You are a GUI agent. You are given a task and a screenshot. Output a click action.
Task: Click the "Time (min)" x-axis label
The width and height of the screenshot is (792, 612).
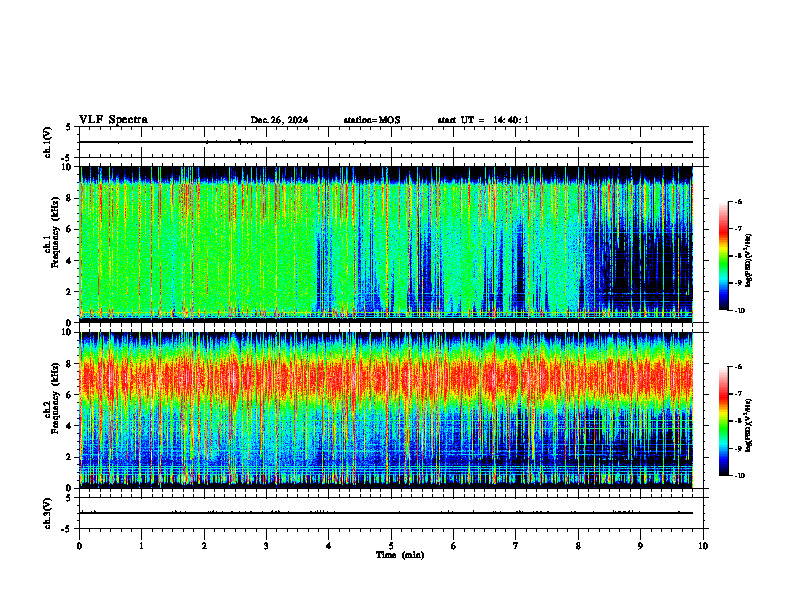[x=400, y=555]
